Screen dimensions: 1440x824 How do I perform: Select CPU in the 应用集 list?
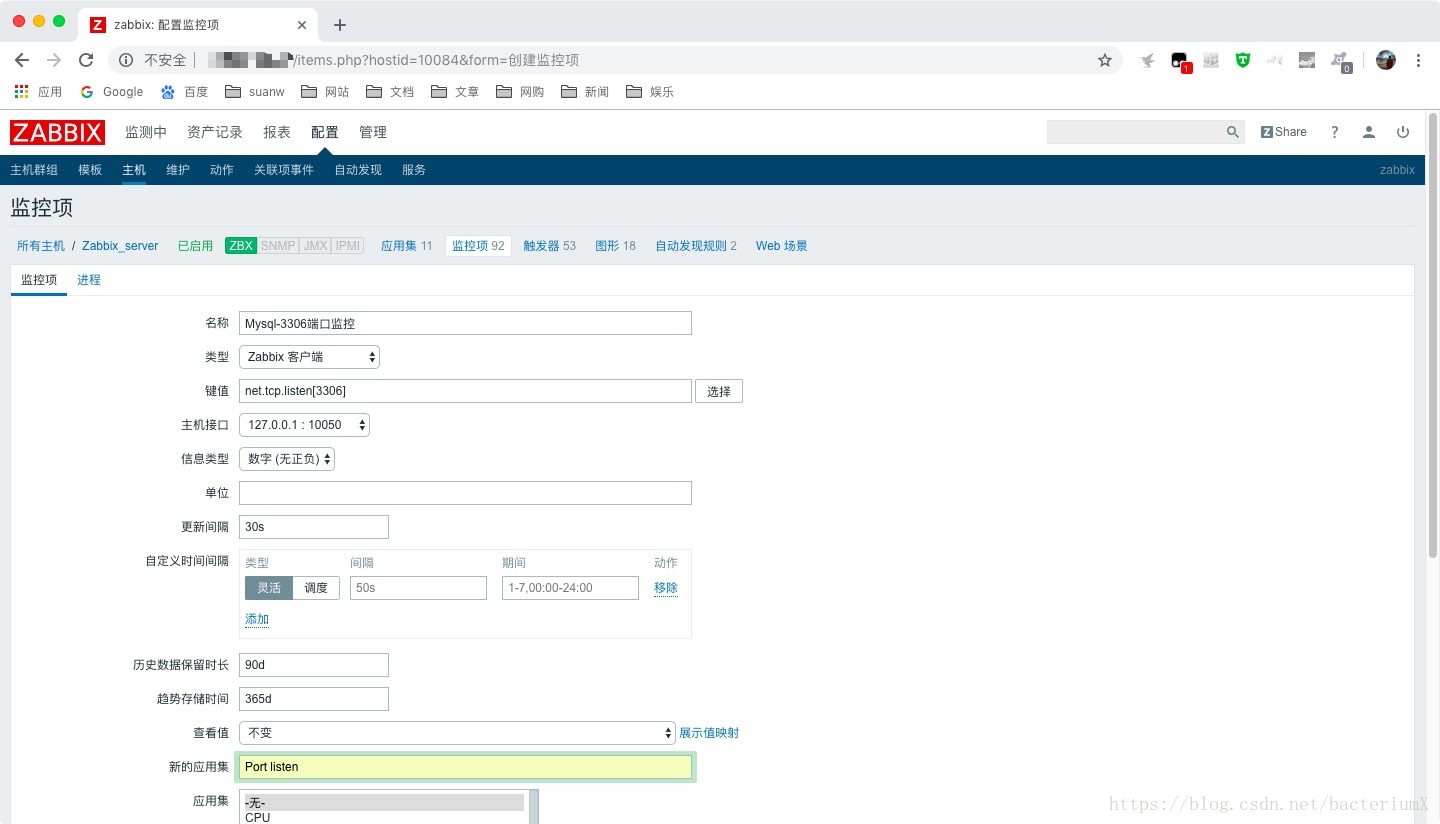(384, 817)
